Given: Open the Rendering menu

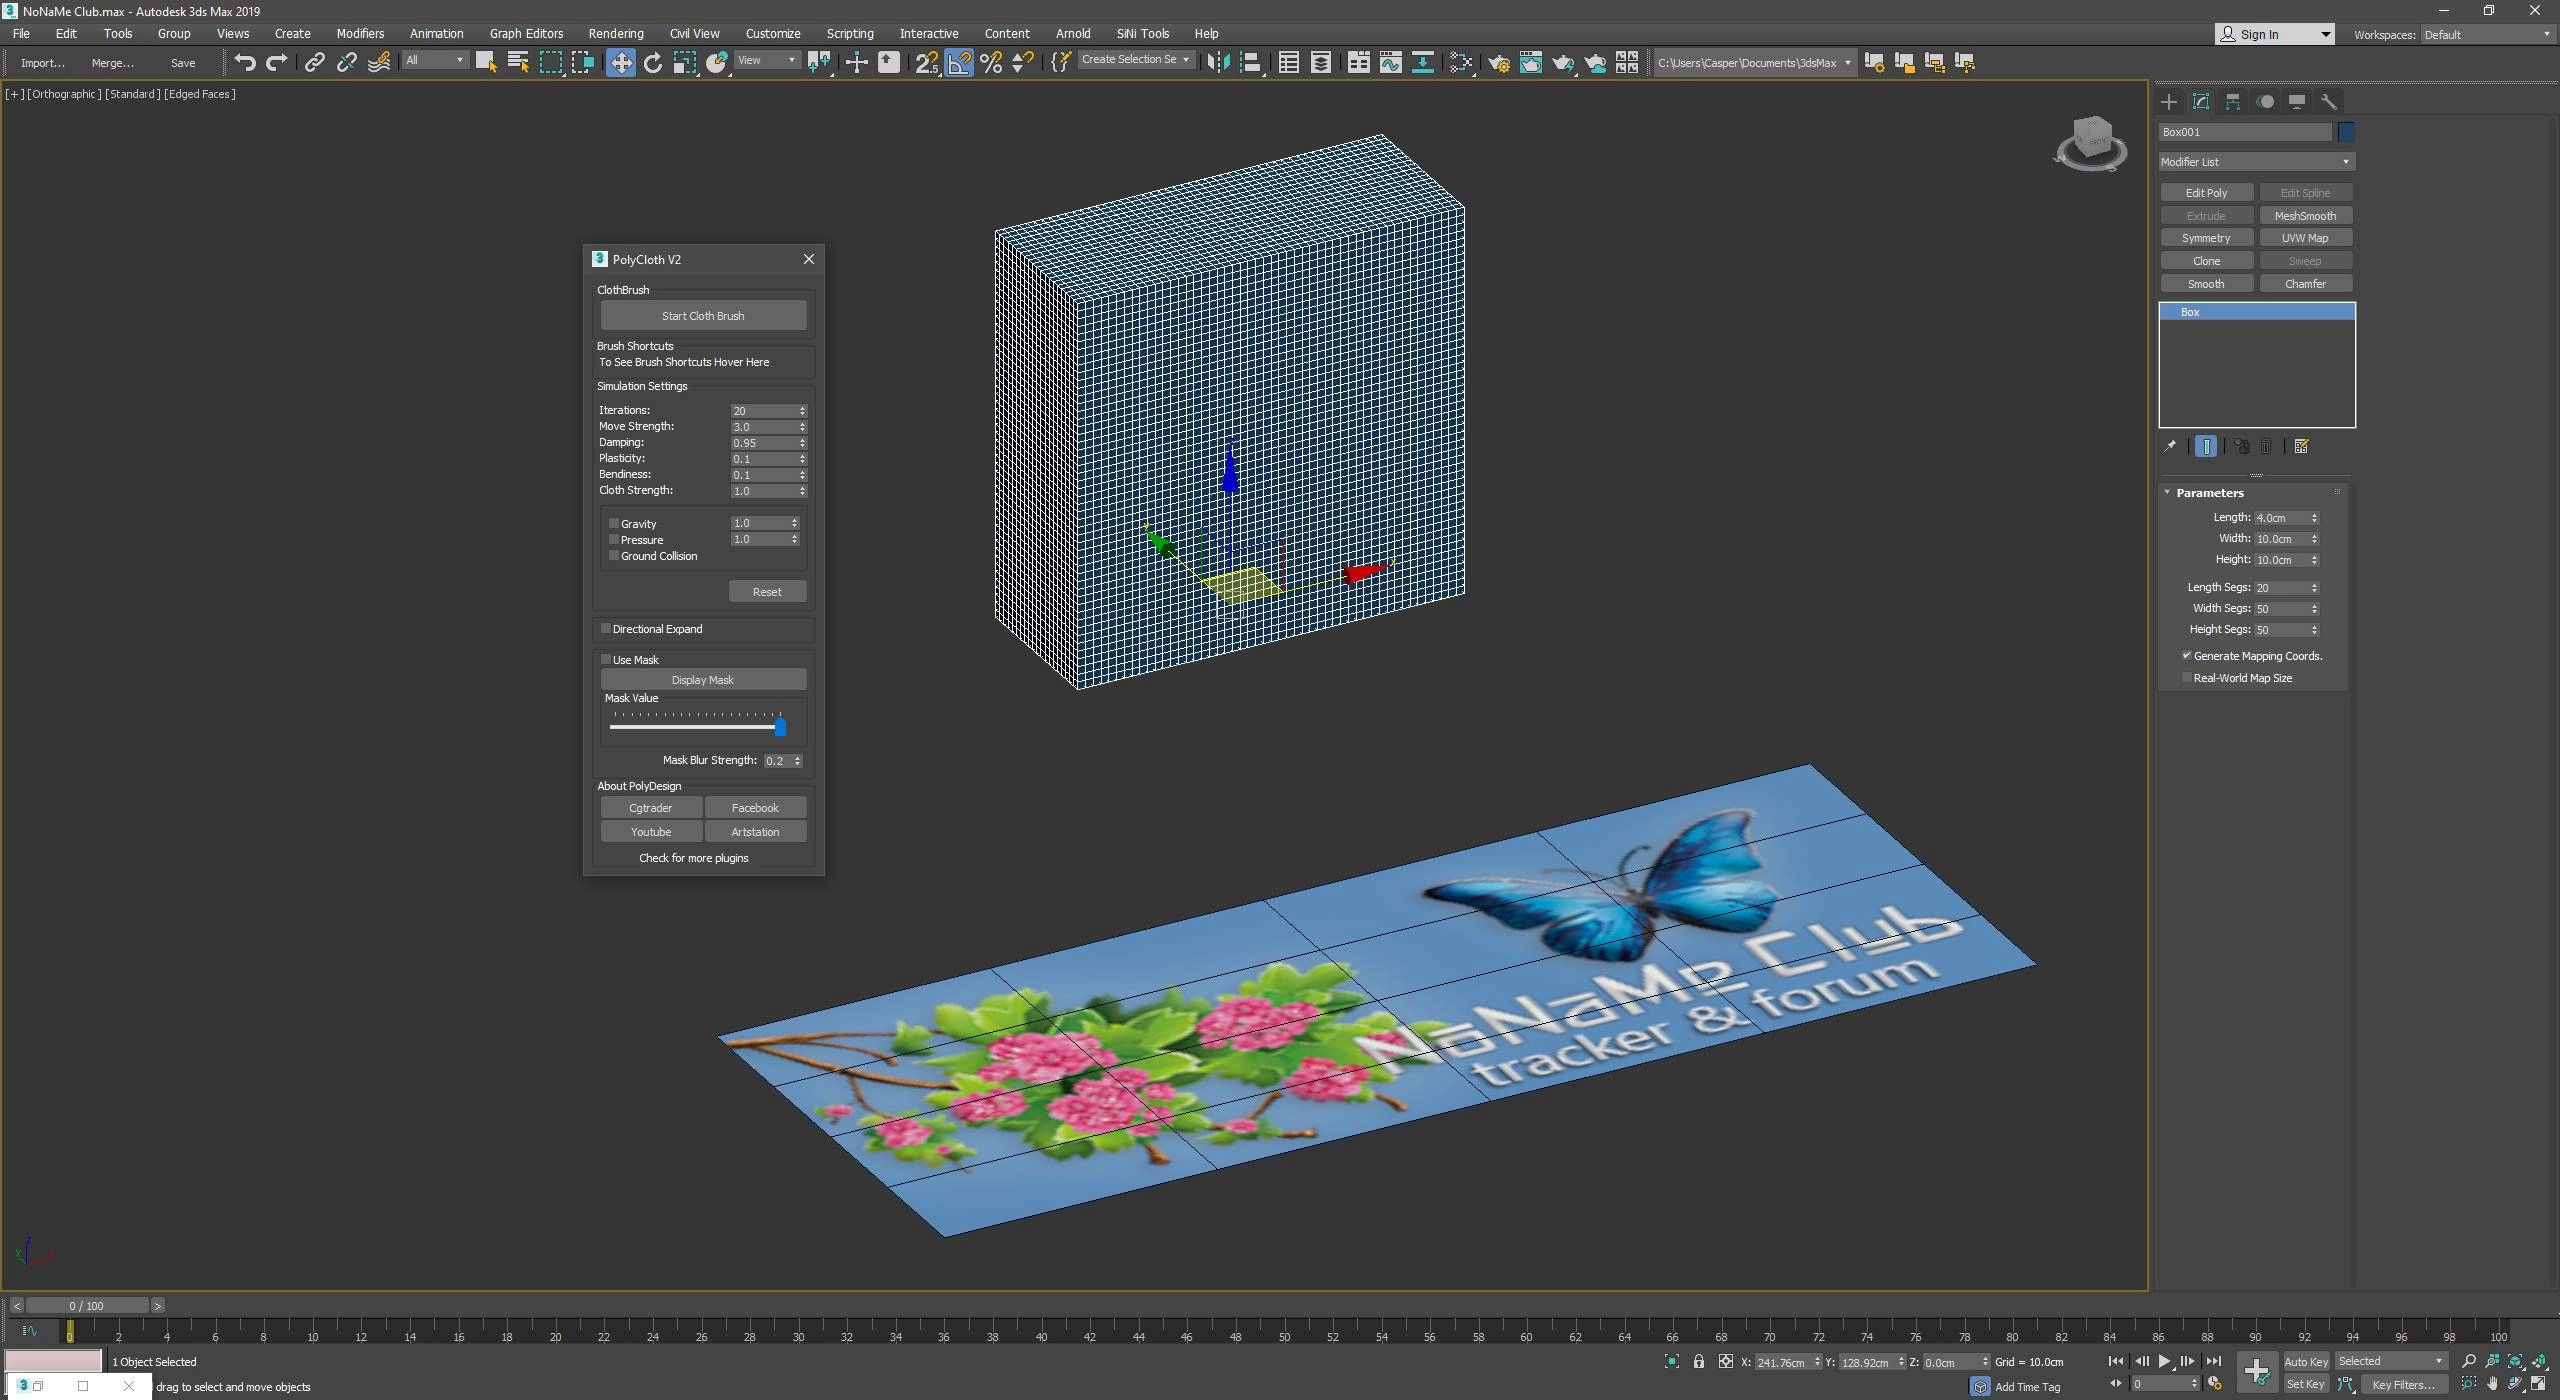Looking at the screenshot, I should pos(616,33).
